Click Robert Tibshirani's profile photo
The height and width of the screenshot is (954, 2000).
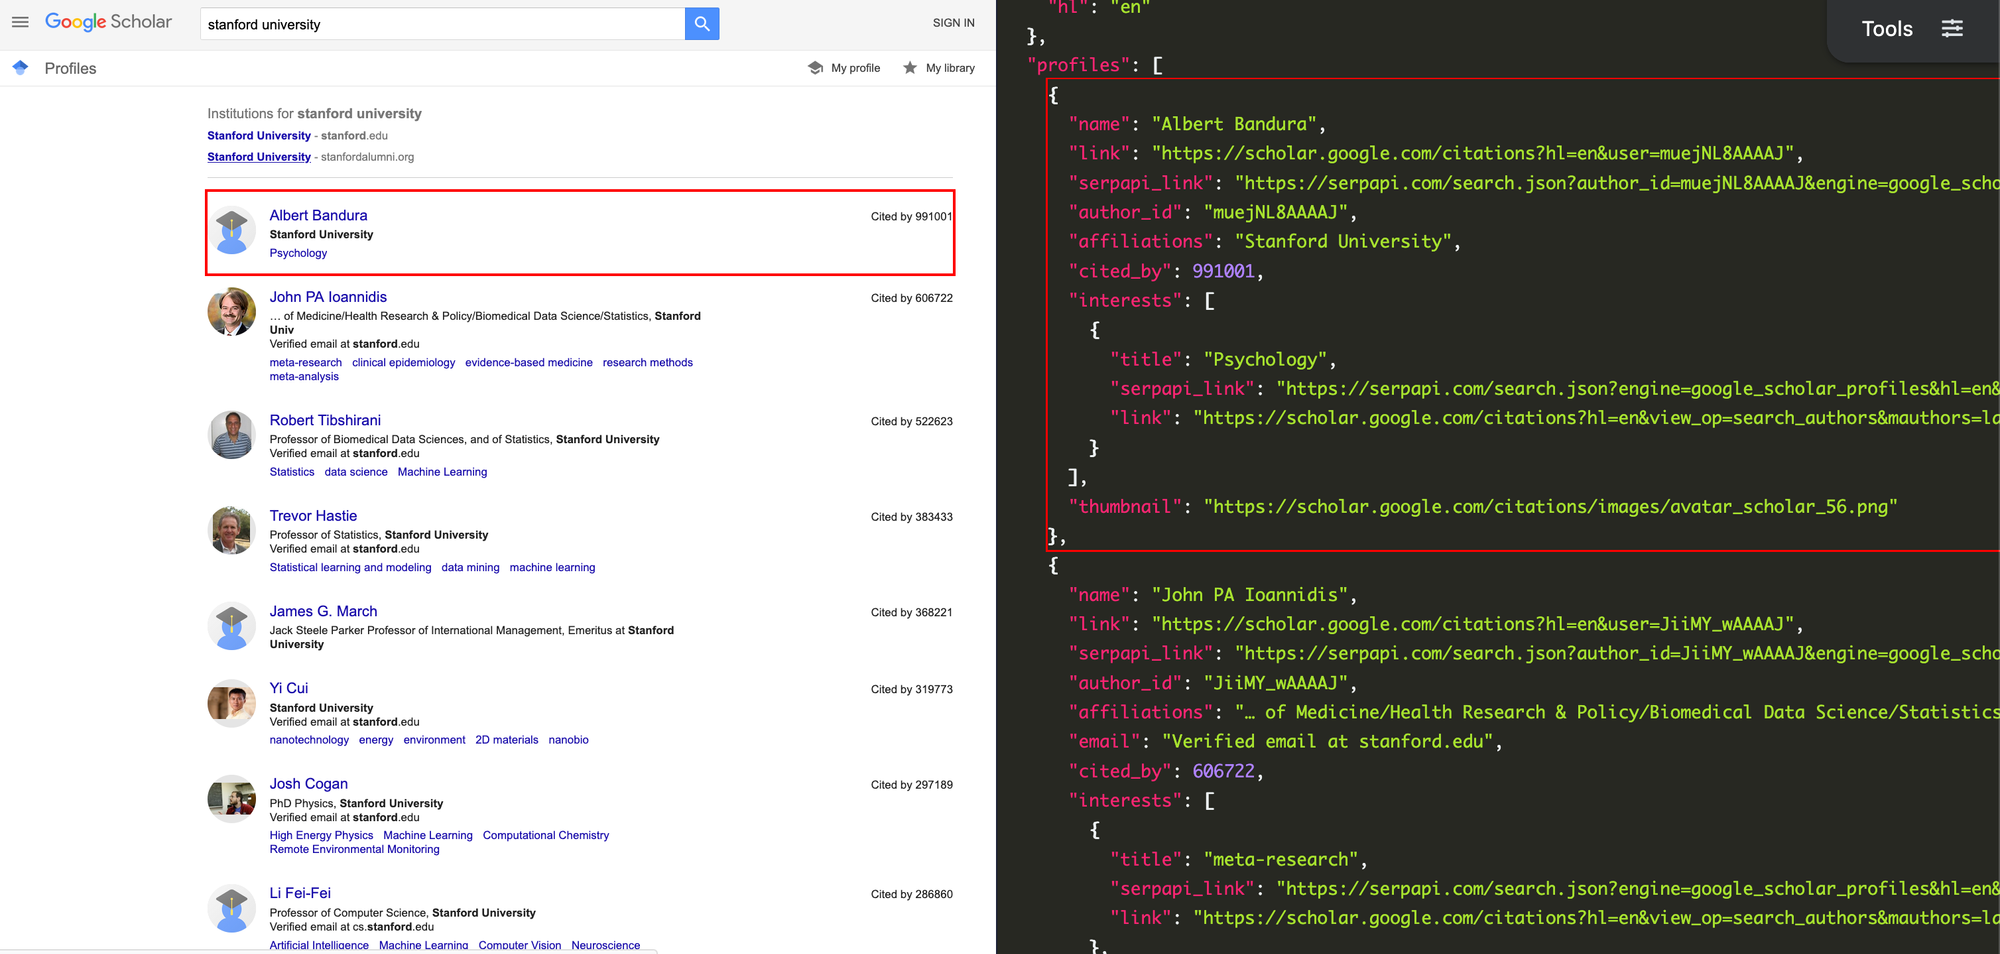232,435
